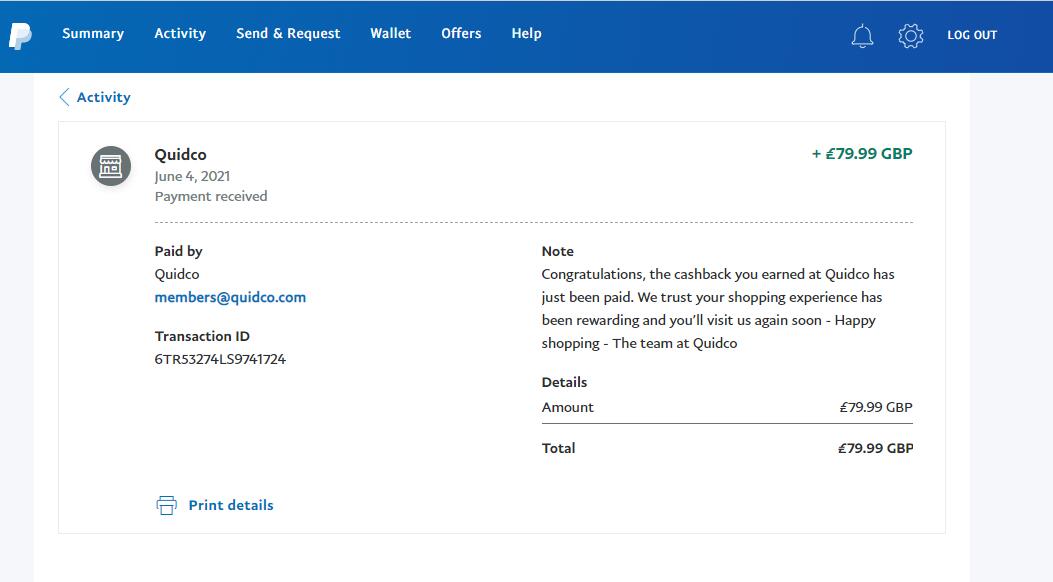Click the Quidco payment title
Screen dimensions: 1053x582
180,155
